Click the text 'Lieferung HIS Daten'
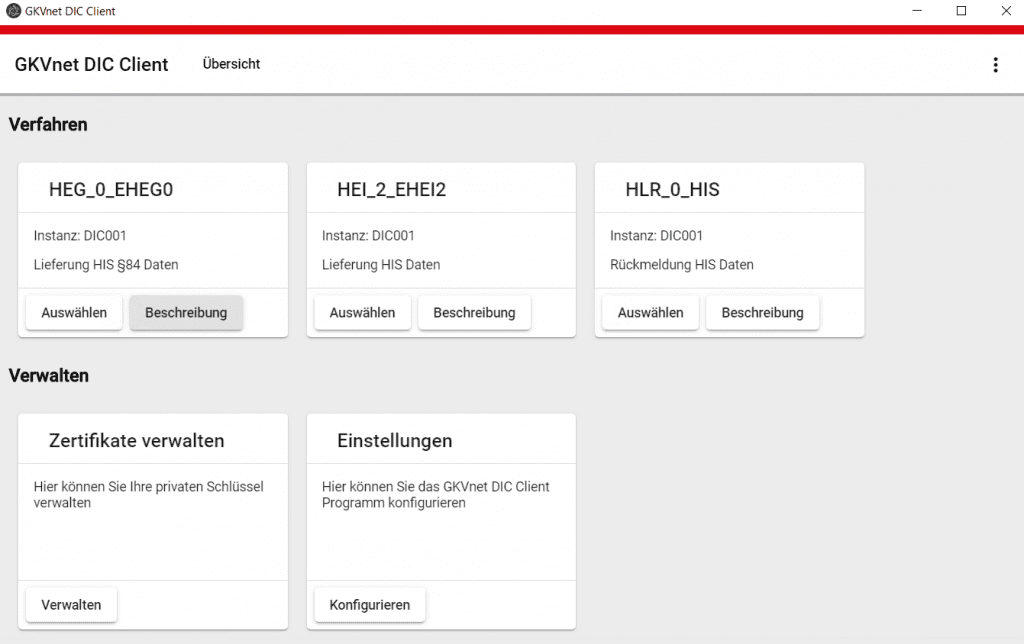 (x=381, y=265)
